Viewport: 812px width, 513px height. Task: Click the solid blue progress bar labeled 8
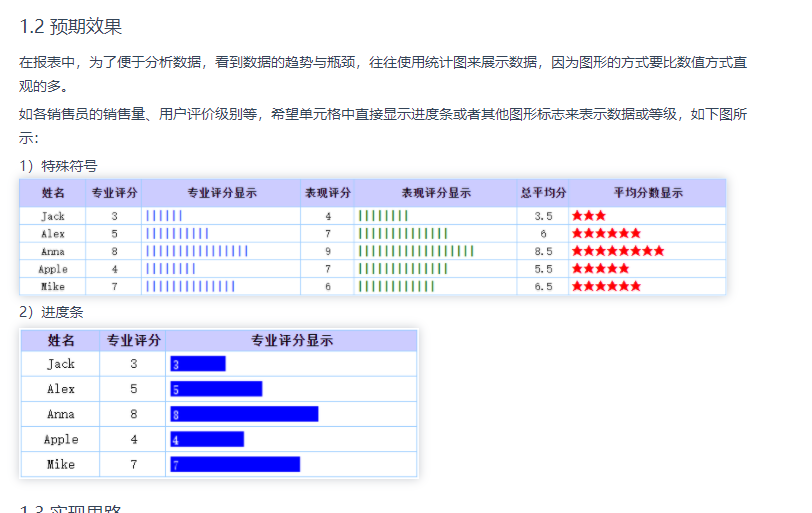(x=244, y=414)
